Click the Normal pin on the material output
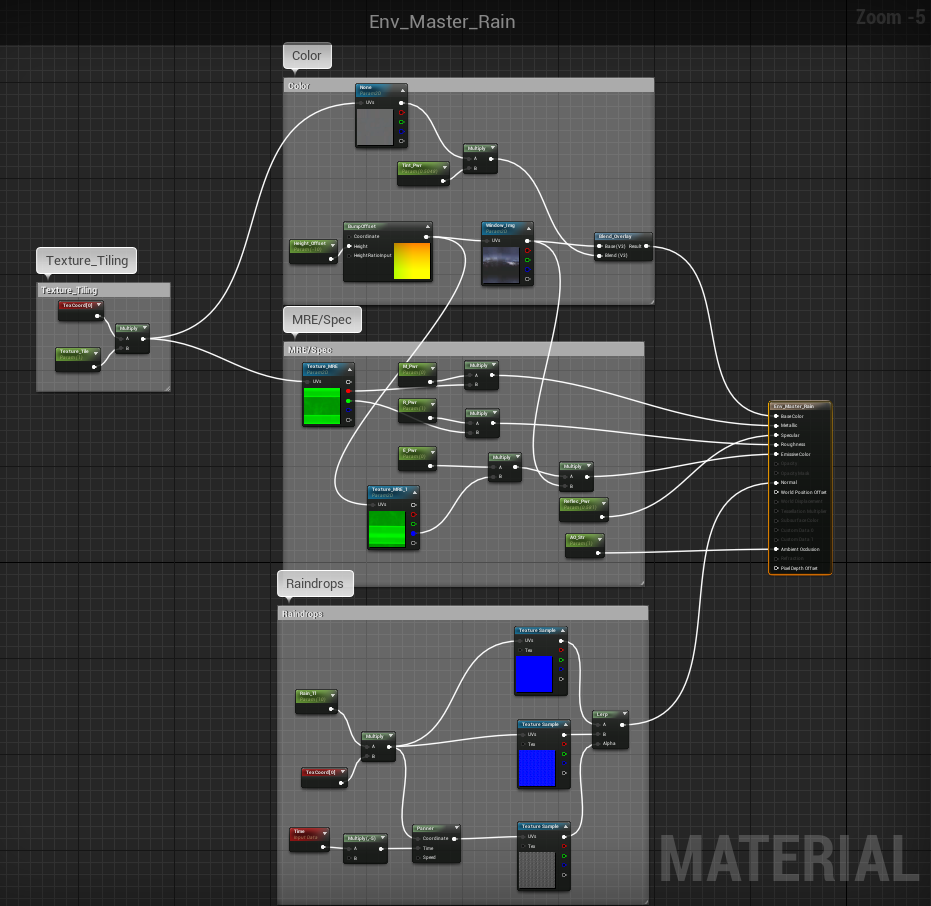Screen dimensions: 931x906 click(x=776, y=483)
